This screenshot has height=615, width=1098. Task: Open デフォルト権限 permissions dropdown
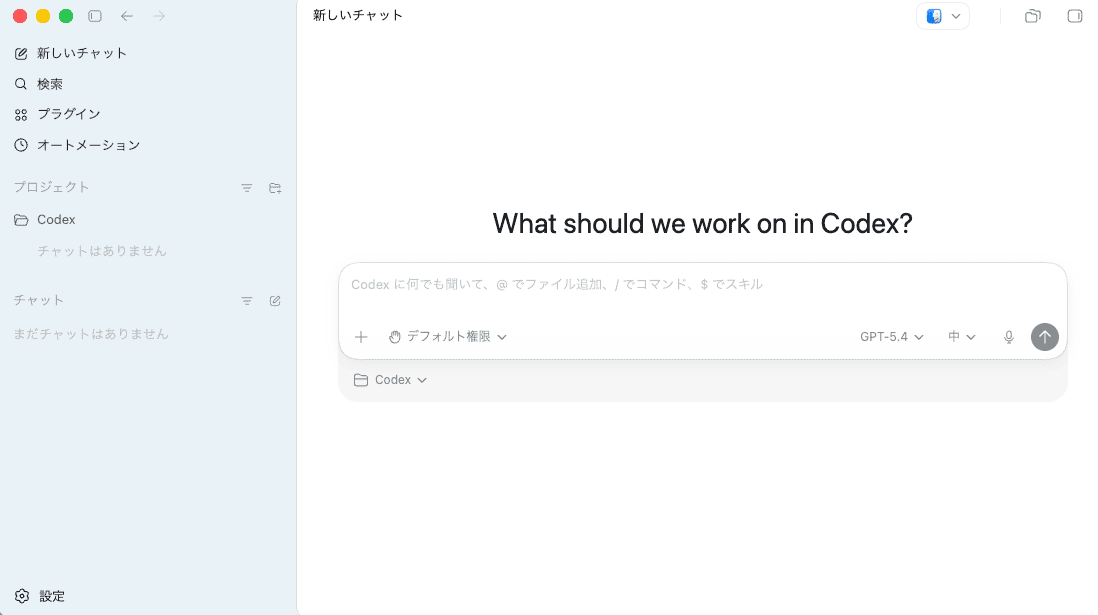[447, 337]
